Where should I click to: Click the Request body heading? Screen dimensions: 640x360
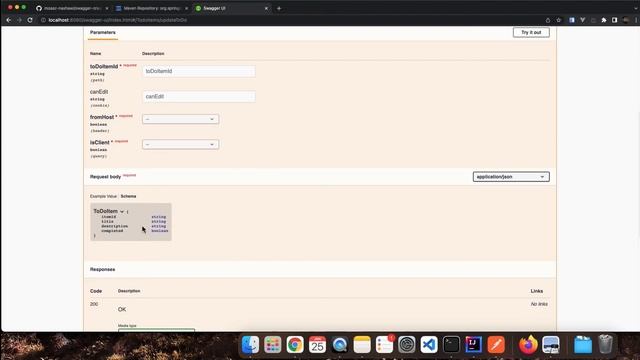105,177
